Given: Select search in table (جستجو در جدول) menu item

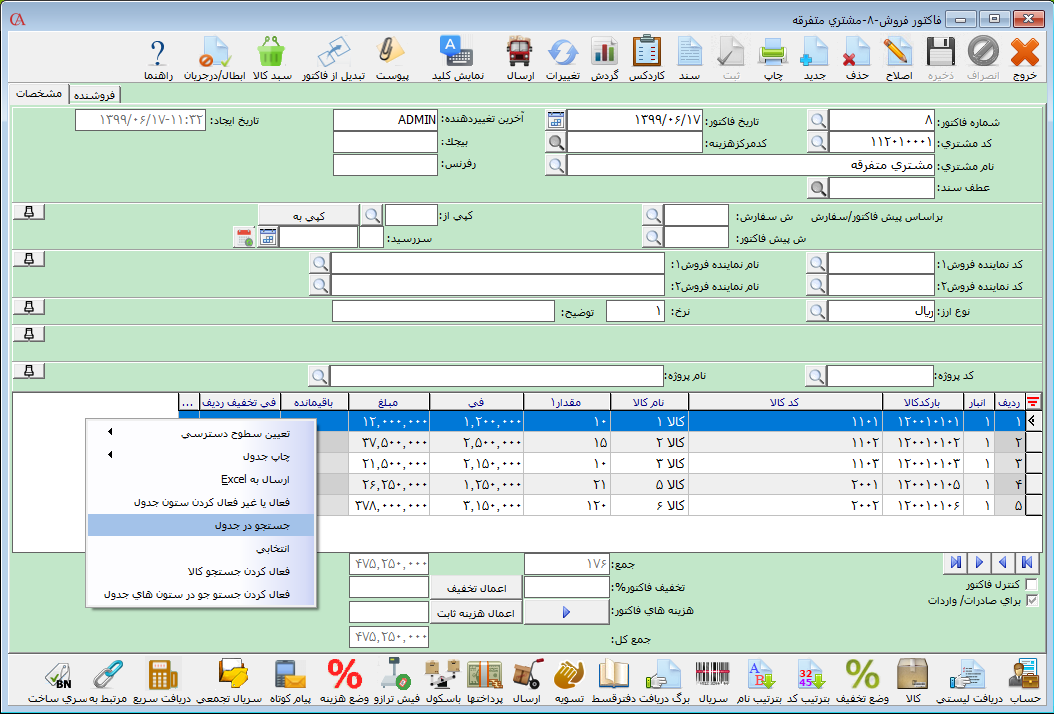Looking at the screenshot, I should (201, 525).
